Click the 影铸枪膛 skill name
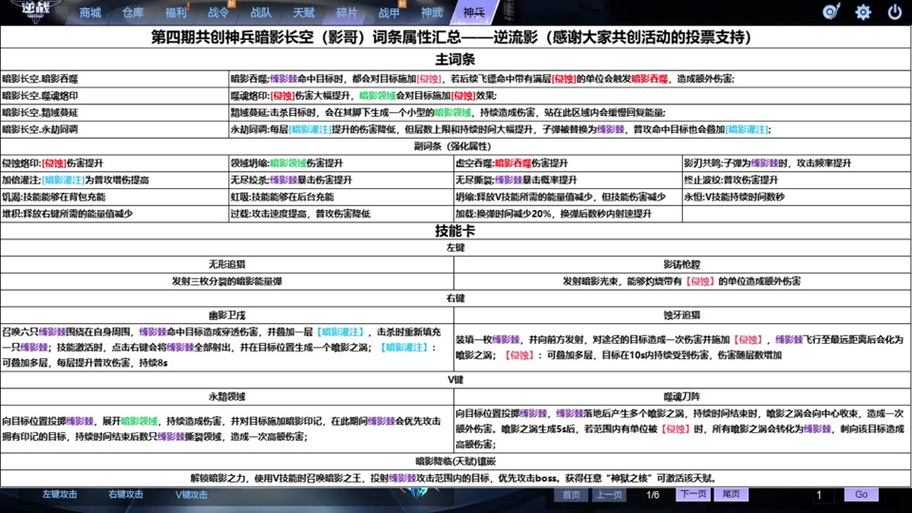The height and width of the screenshot is (513, 912). pyautogui.click(x=682, y=264)
